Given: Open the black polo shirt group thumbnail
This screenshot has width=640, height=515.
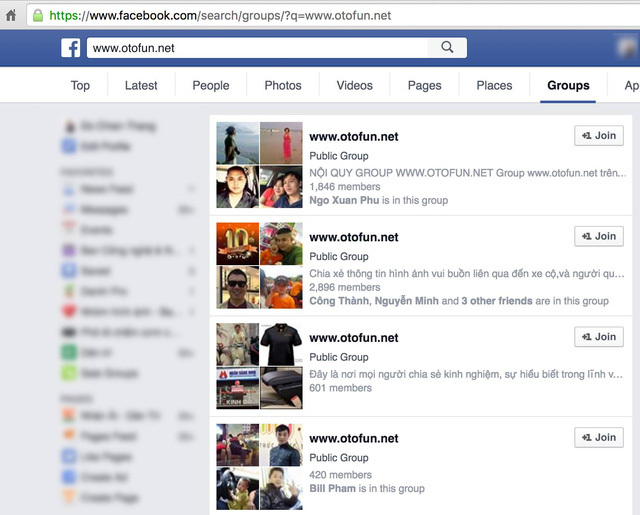Looking at the screenshot, I should (281, 343).
